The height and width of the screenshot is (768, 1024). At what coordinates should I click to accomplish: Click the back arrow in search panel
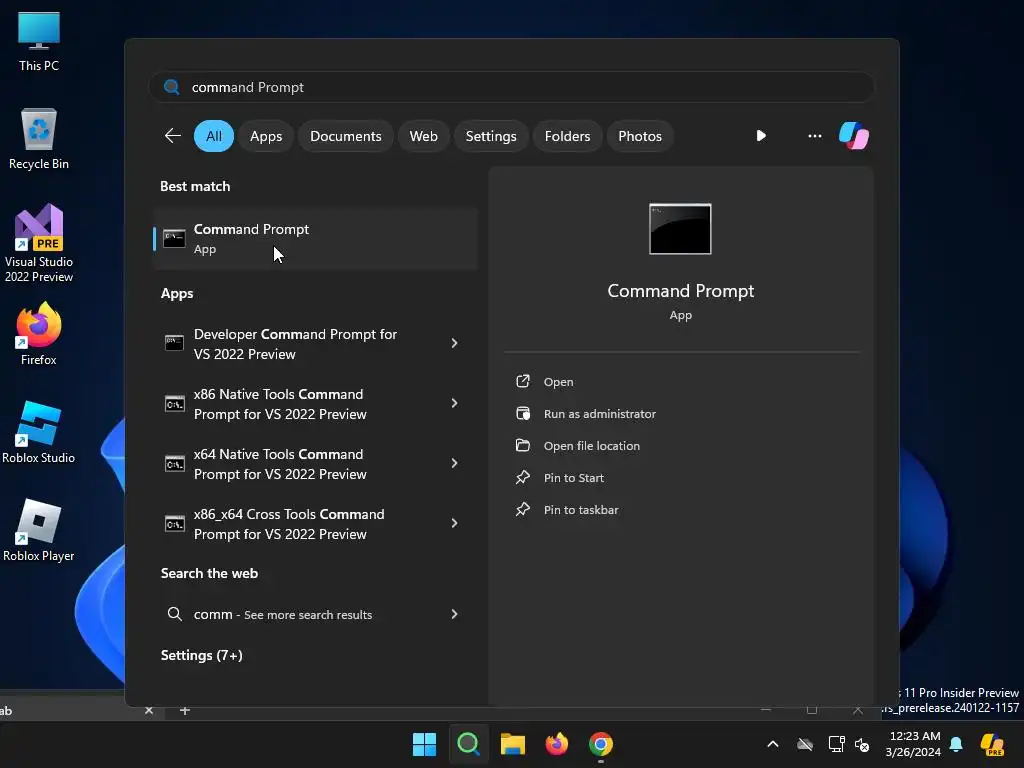pos(172,136)
